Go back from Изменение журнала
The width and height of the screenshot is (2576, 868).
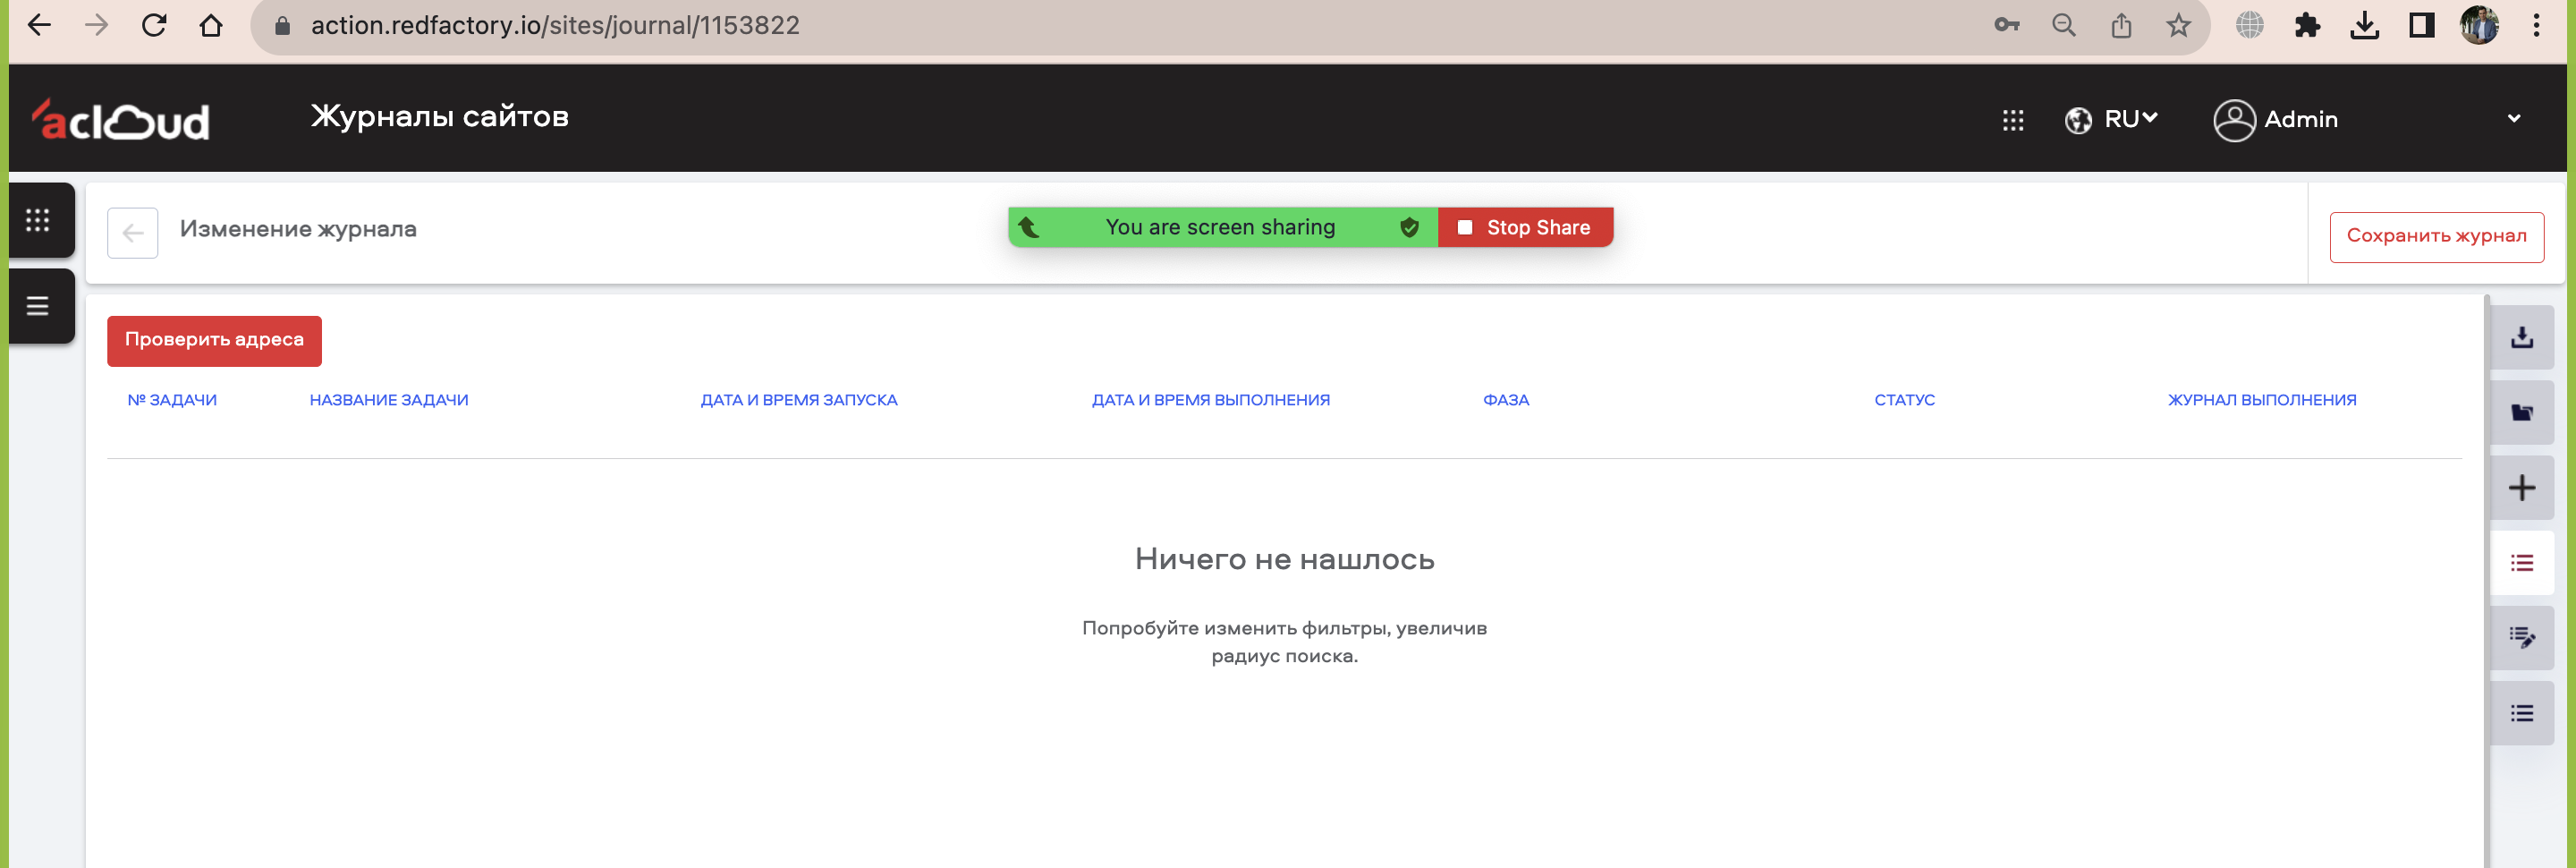pyautogui.click(x=133, y=233)
